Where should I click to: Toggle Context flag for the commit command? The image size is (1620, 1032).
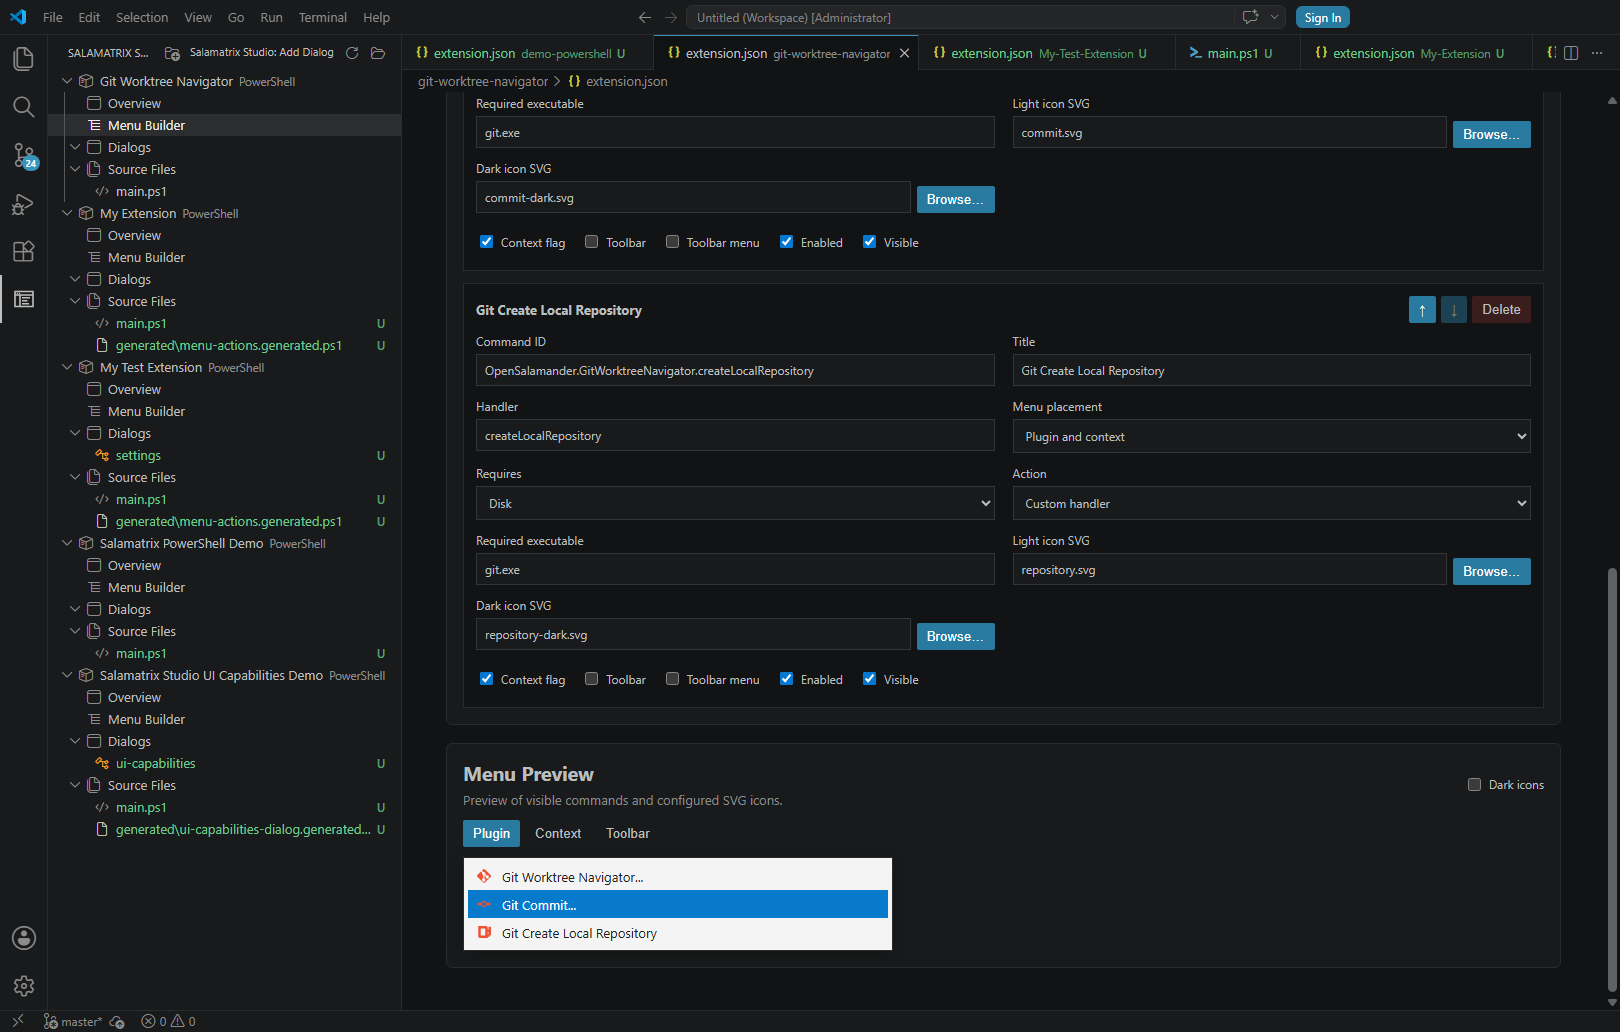pos(486,242)
